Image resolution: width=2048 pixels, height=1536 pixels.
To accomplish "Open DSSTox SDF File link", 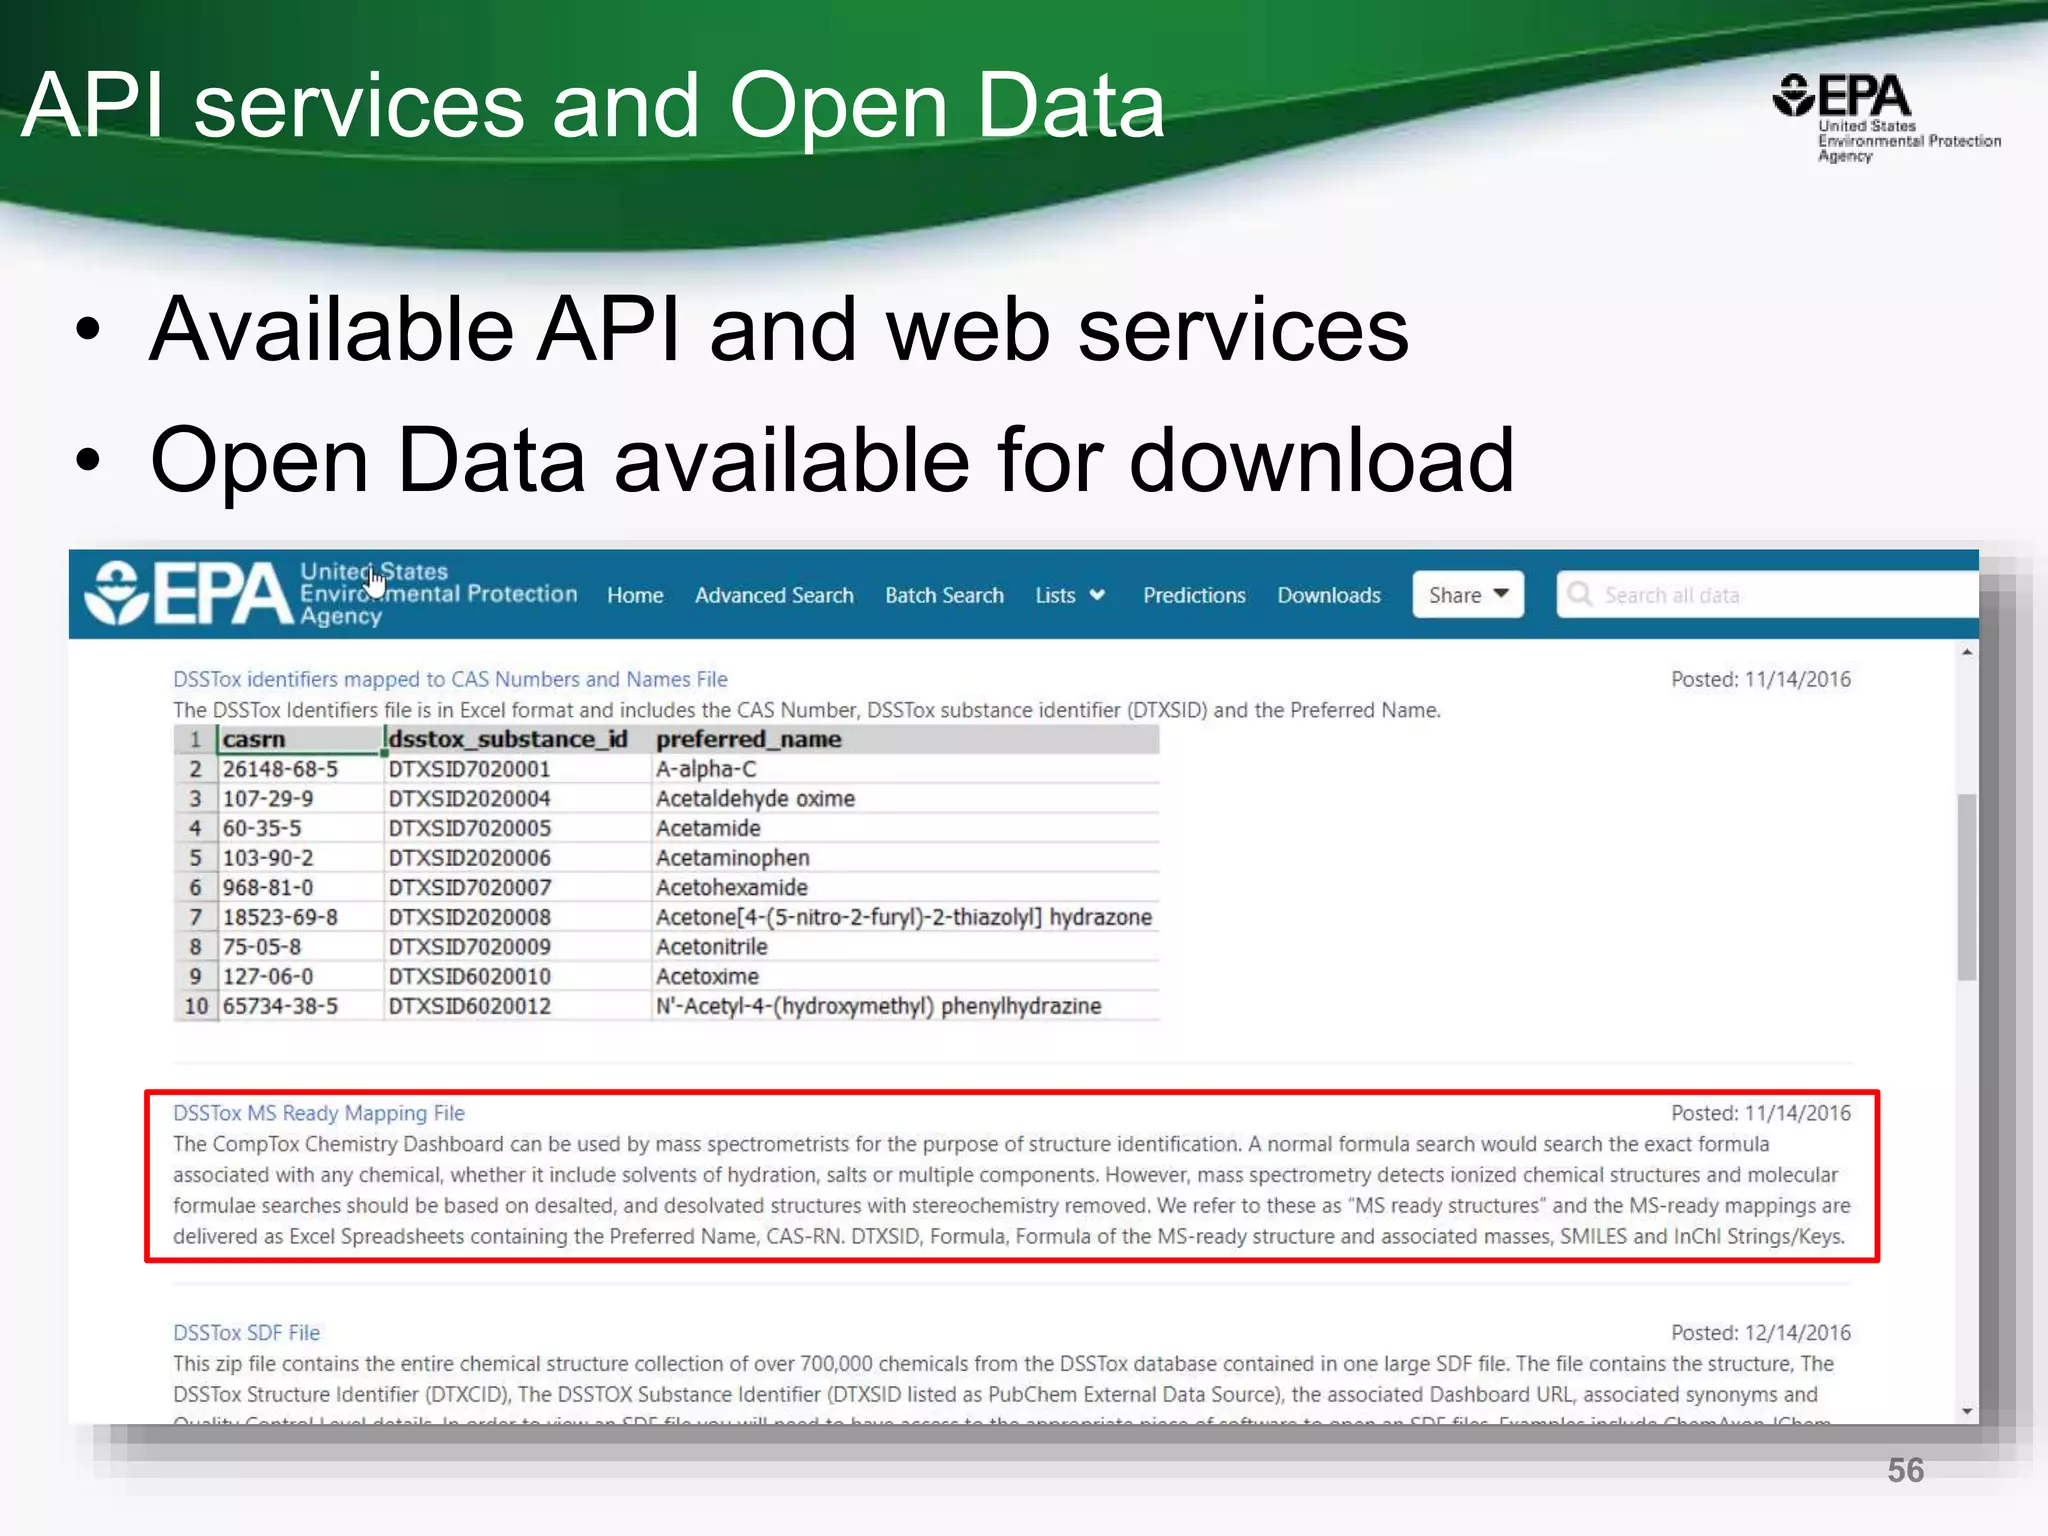I will point(246,1333).
